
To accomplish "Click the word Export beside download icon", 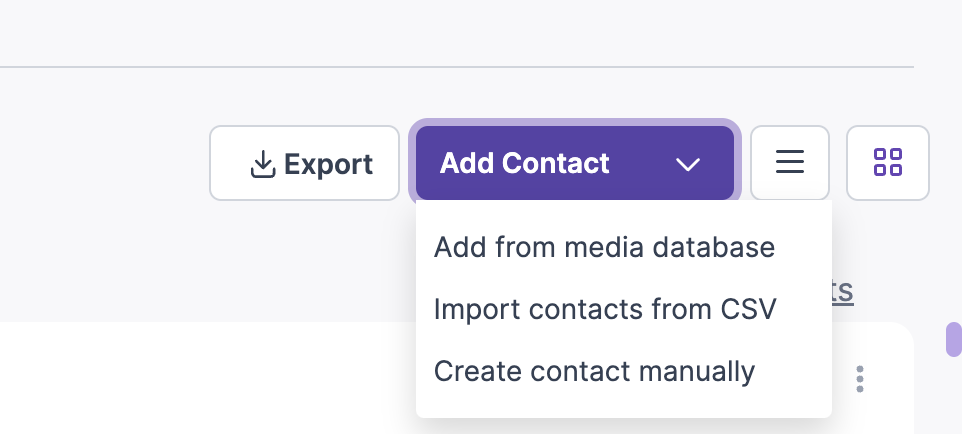I will (x=328, y=165).
